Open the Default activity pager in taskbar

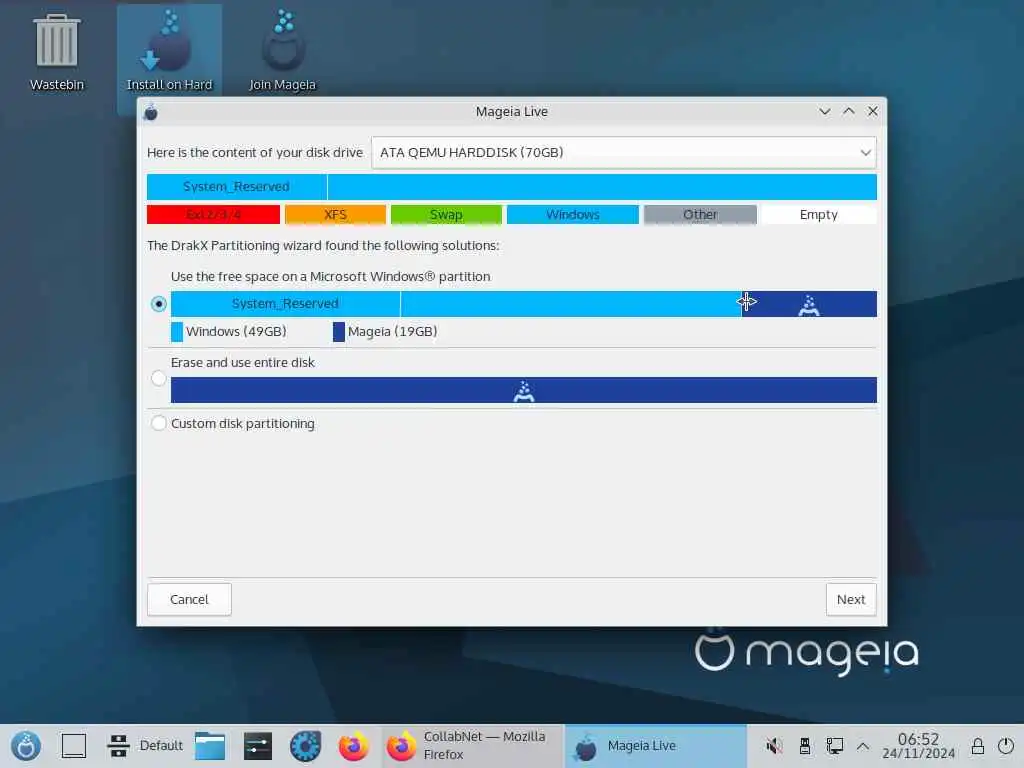point(145,746)
